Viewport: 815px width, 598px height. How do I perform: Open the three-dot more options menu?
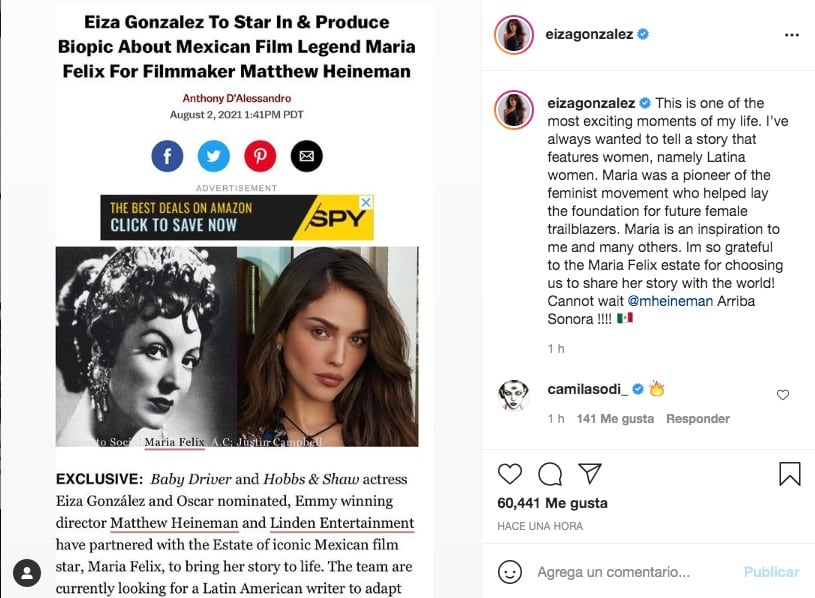[792, 35]
